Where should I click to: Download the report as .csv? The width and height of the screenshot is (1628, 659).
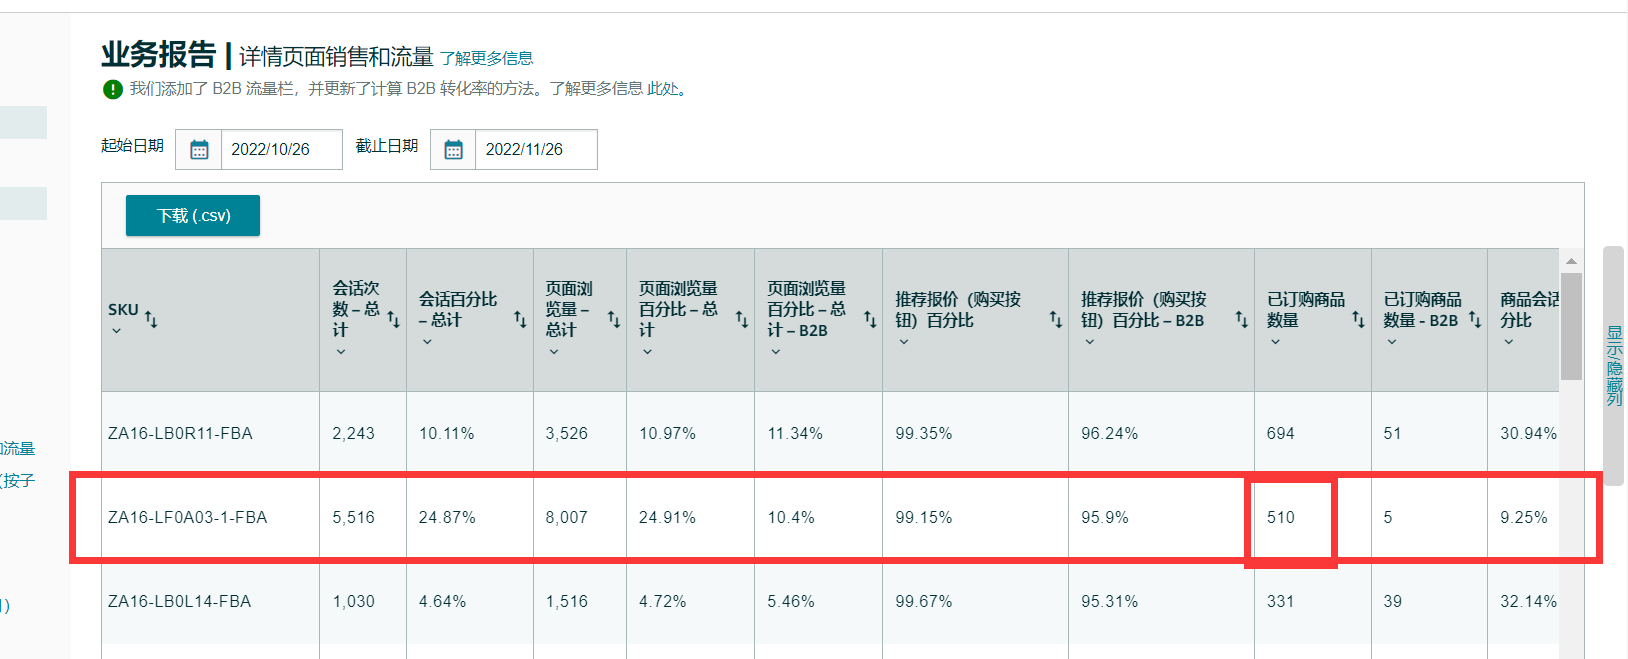click(193, 216)
